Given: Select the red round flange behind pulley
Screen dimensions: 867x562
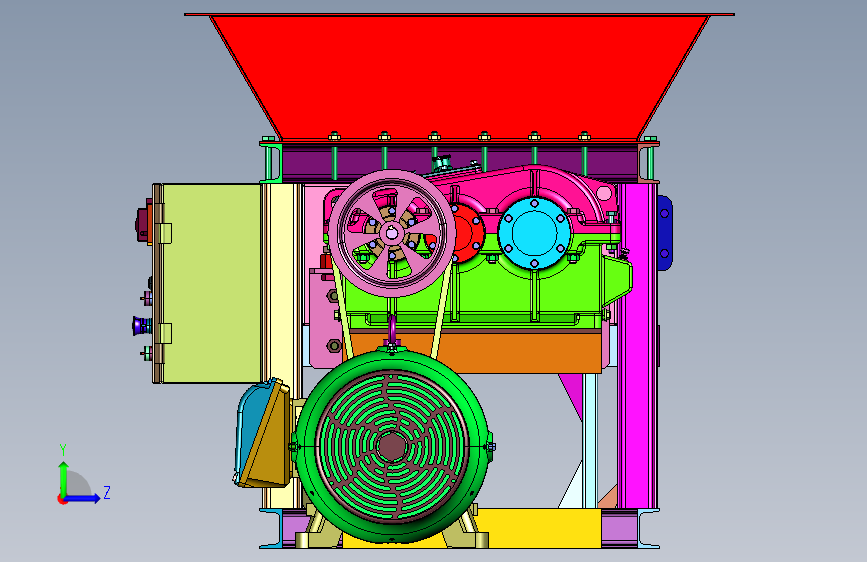Looking at the screenshot, I should 469,233.
